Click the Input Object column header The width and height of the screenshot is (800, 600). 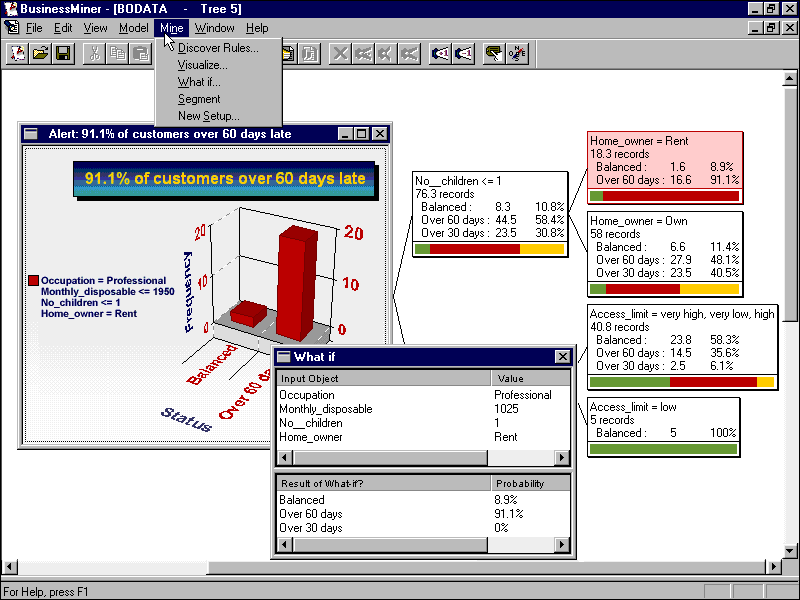pos(384,379)
